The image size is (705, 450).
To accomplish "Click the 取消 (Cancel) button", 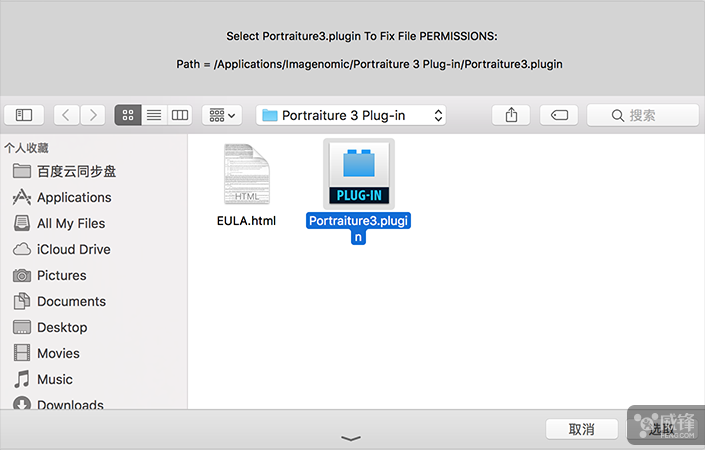I will coord(581,429).
